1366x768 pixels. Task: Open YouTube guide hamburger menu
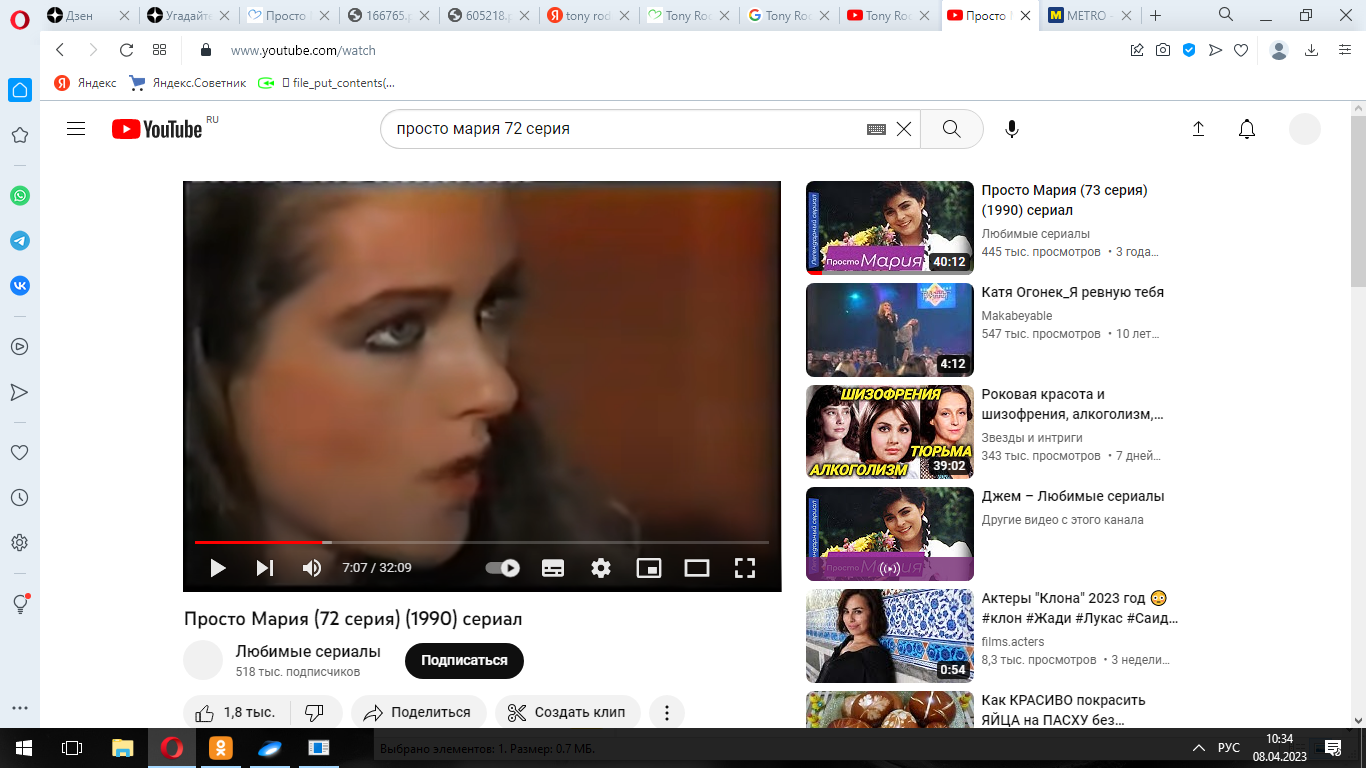(x=76, y=128)
